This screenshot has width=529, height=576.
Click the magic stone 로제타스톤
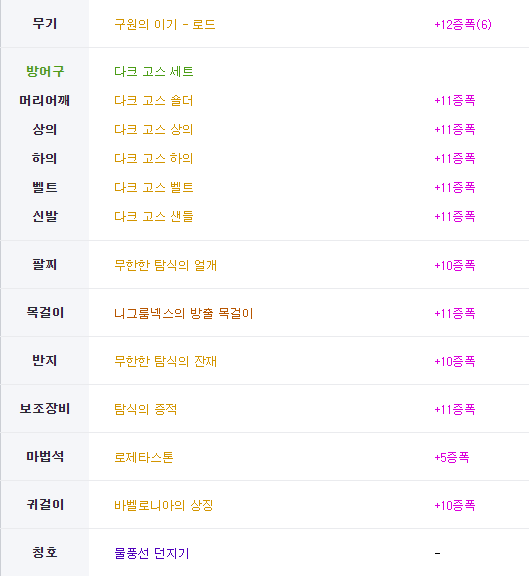(144, 457)
